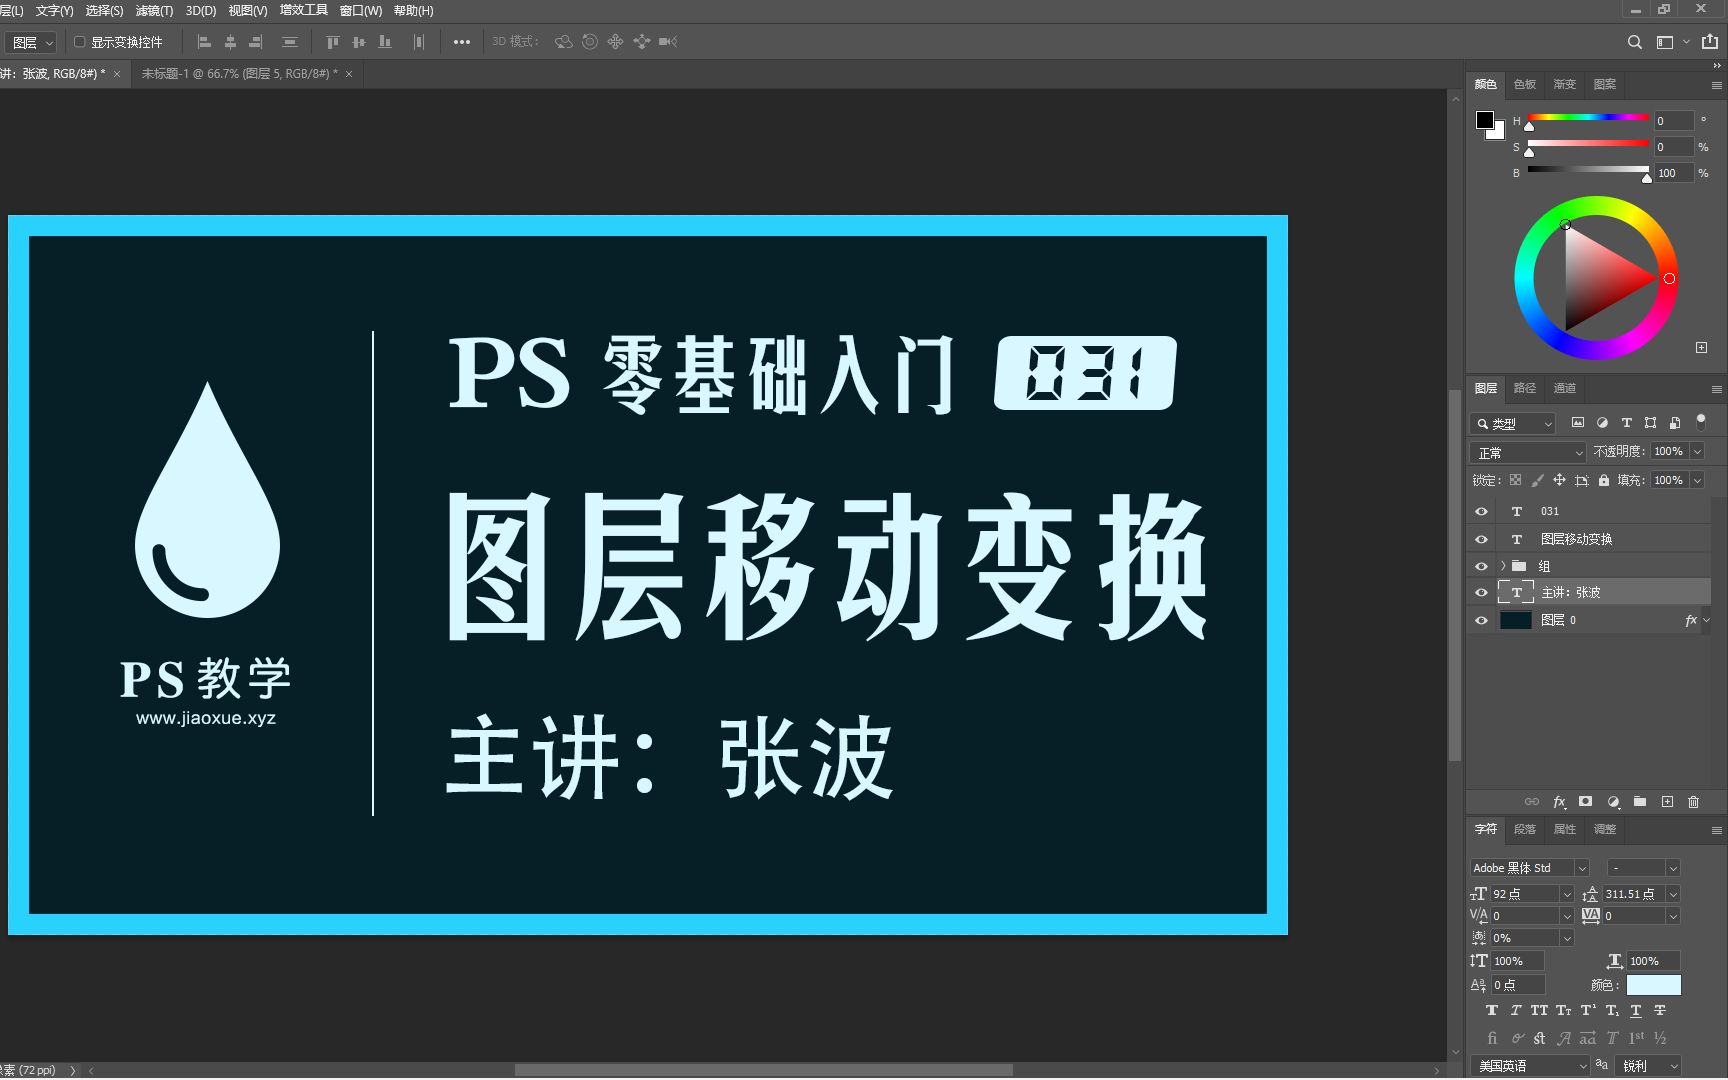Image resolution: width=1728 pixels, height=1080 pixels.
Task: Hide the 图层 0 layer
Action: pos(1481,620)
